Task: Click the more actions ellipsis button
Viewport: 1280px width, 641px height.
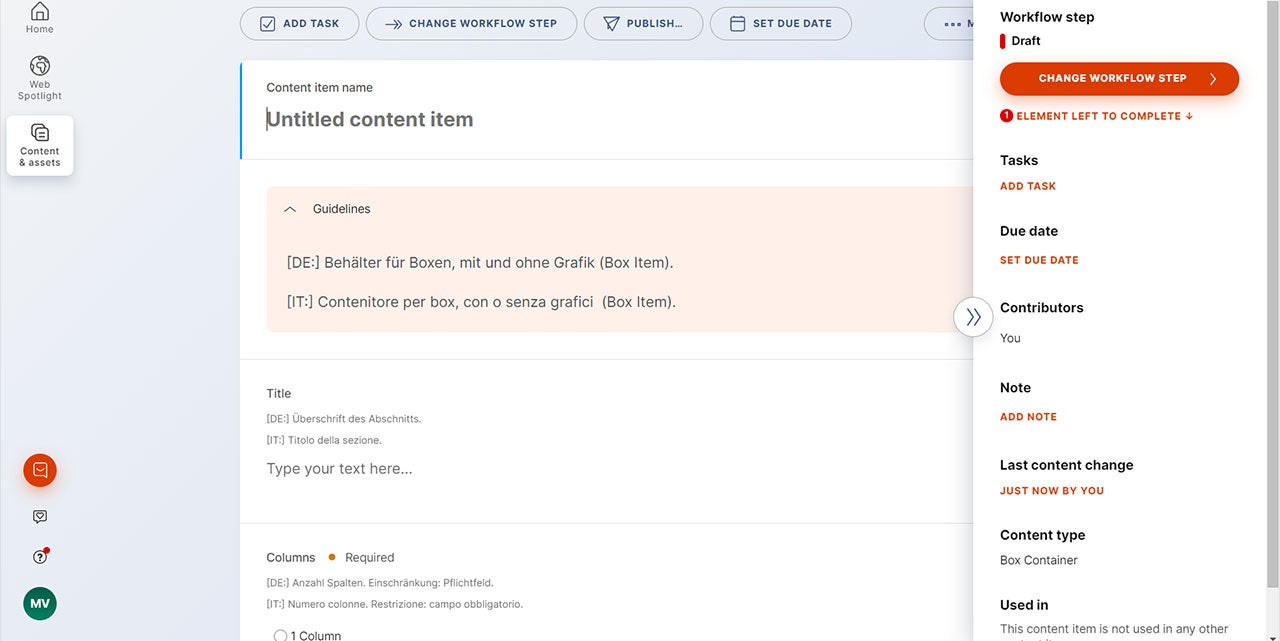Action: coord(952,24)
